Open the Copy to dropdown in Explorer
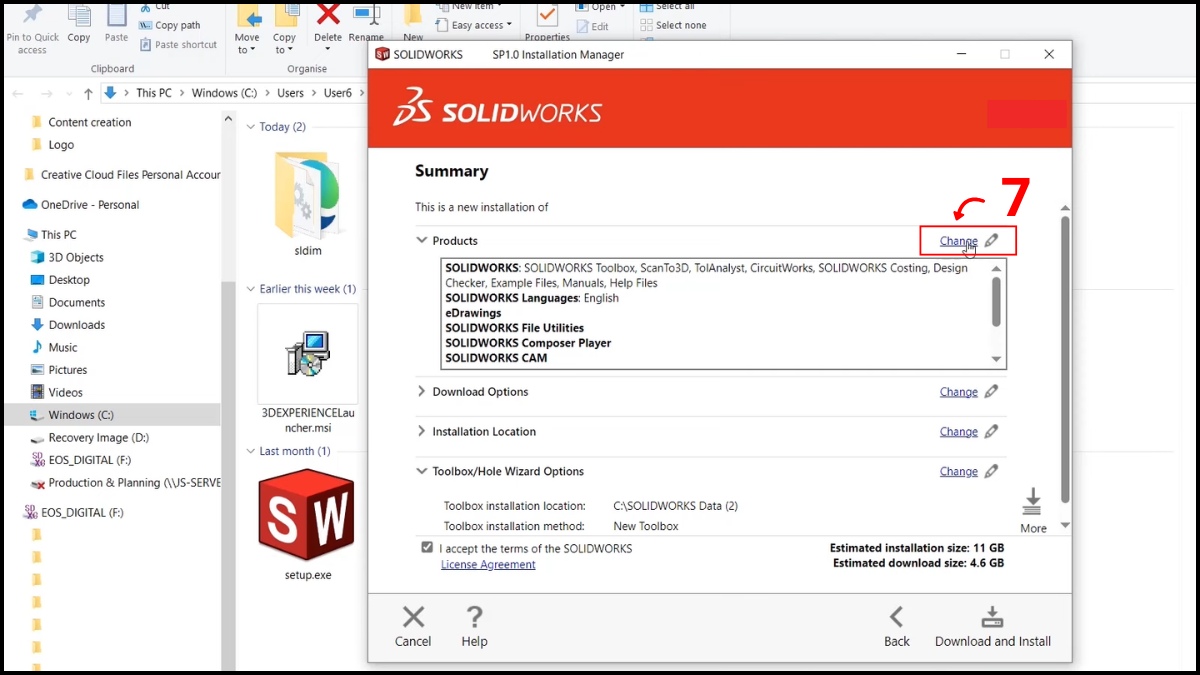This screenshot has height=675, width=1200. pos(285,44)
